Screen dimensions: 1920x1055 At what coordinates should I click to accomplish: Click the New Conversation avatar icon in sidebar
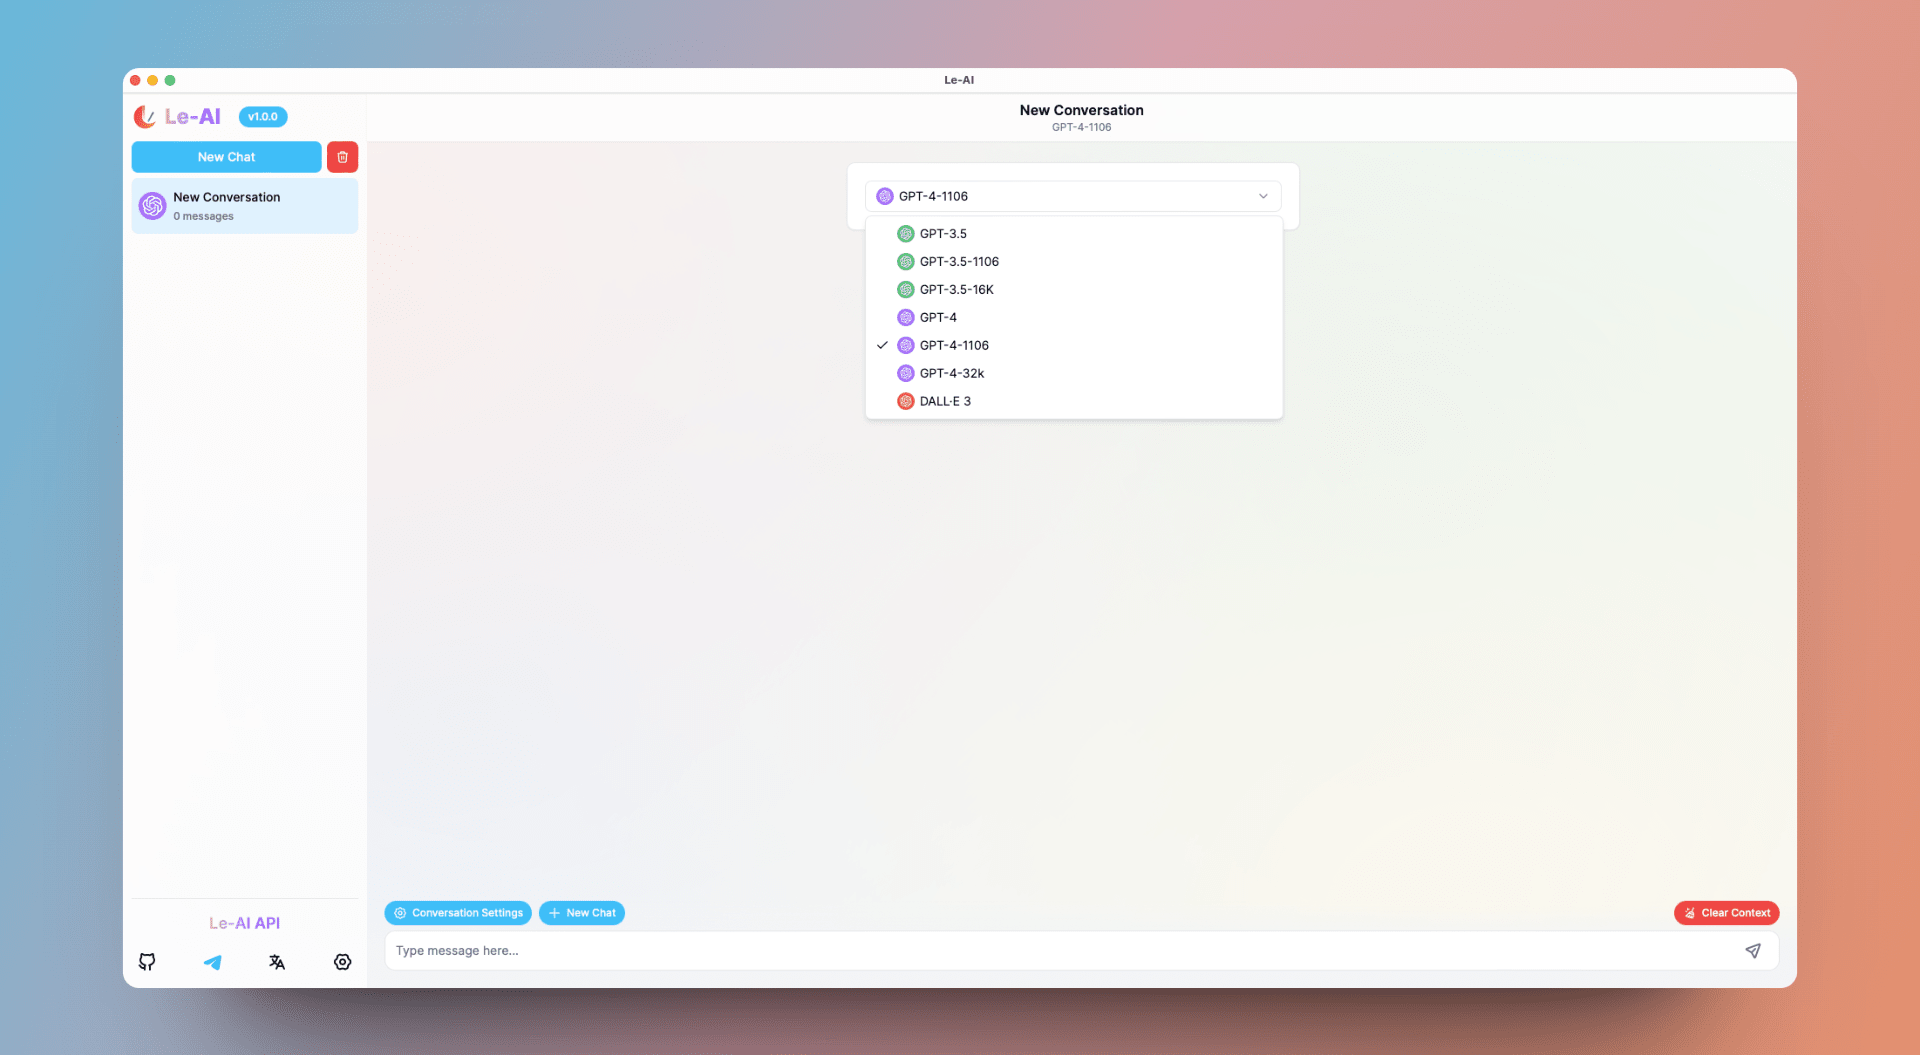pyautogui.click(x=152, y=206)
